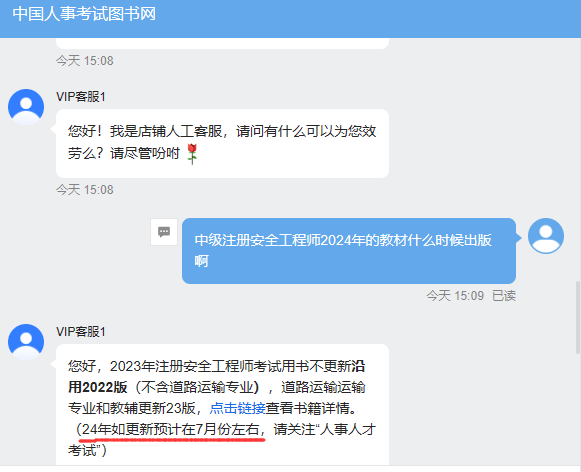Select the 2023年注册安全工程师考试用书 reply bubble

[222, 404]
